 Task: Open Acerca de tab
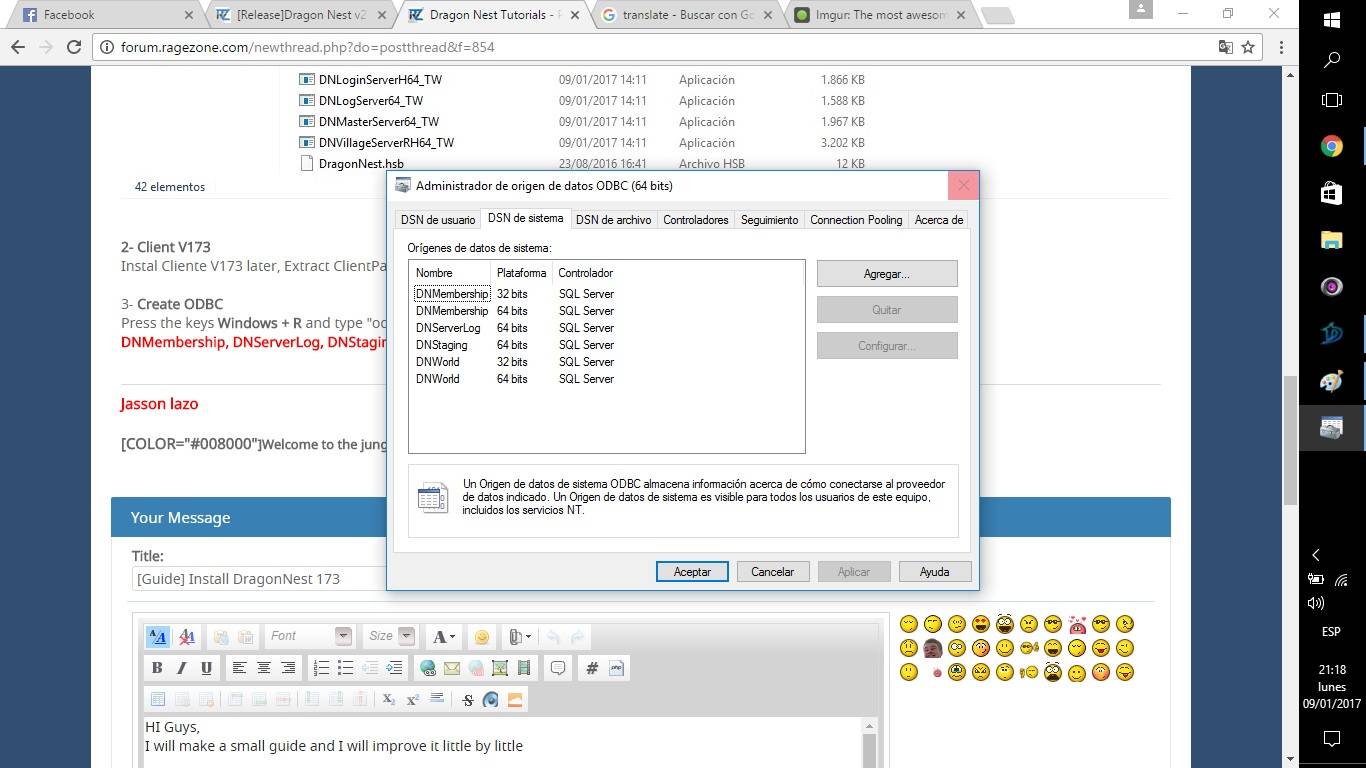point(938,220)
